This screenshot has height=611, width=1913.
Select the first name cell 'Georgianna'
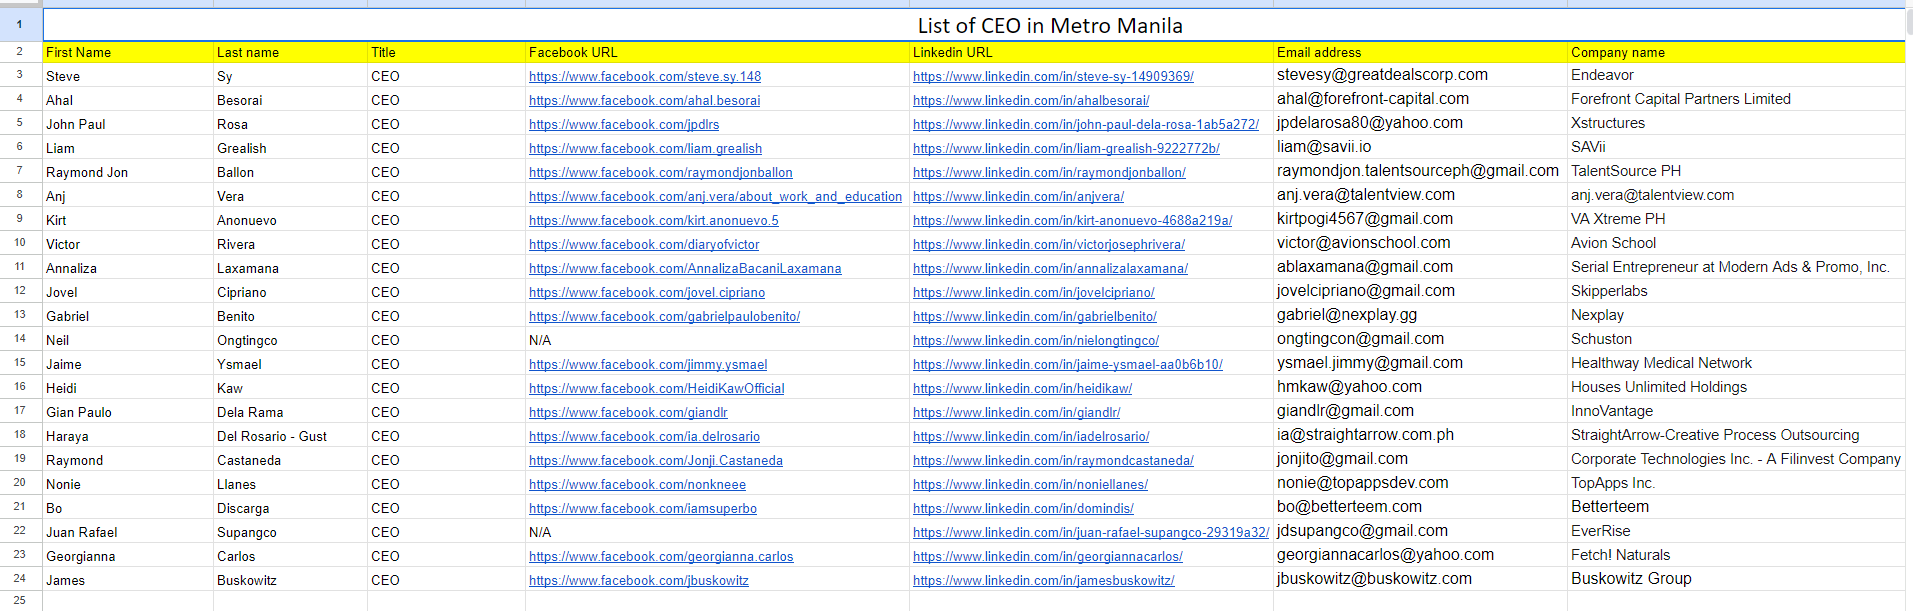[128, 556]
